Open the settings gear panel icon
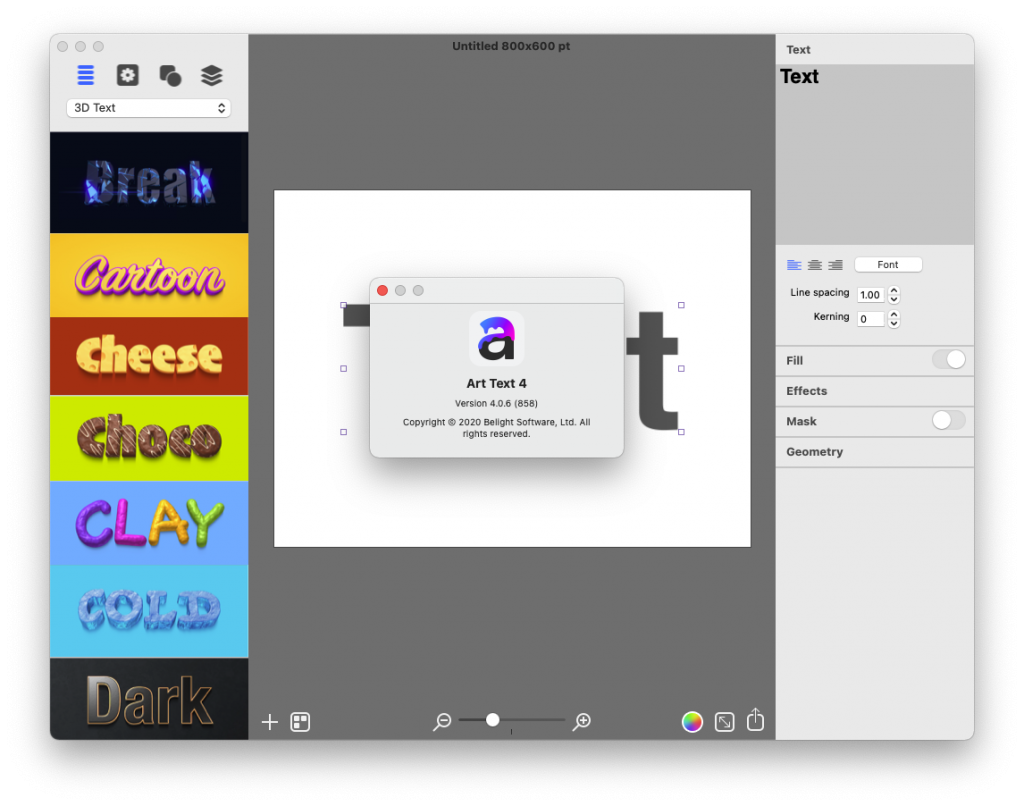Image resolution: width=1024 pixels, height=806 pixels. tap(127, 75)
